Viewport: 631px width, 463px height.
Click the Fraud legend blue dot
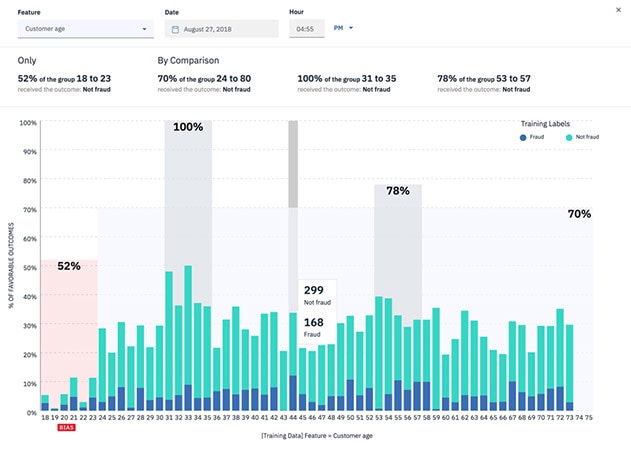coord(523,138)
